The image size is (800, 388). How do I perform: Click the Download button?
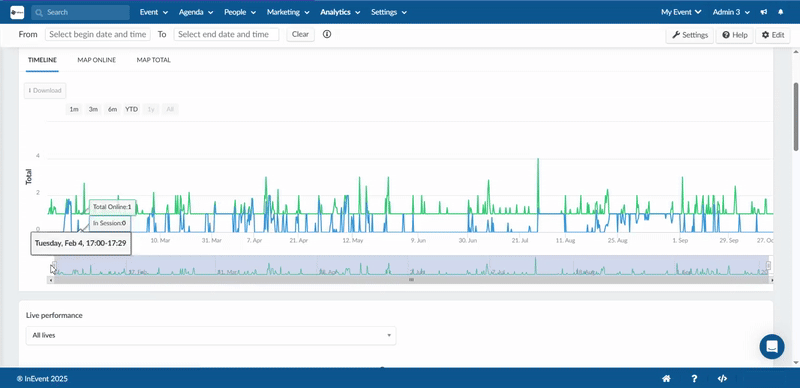45,90
